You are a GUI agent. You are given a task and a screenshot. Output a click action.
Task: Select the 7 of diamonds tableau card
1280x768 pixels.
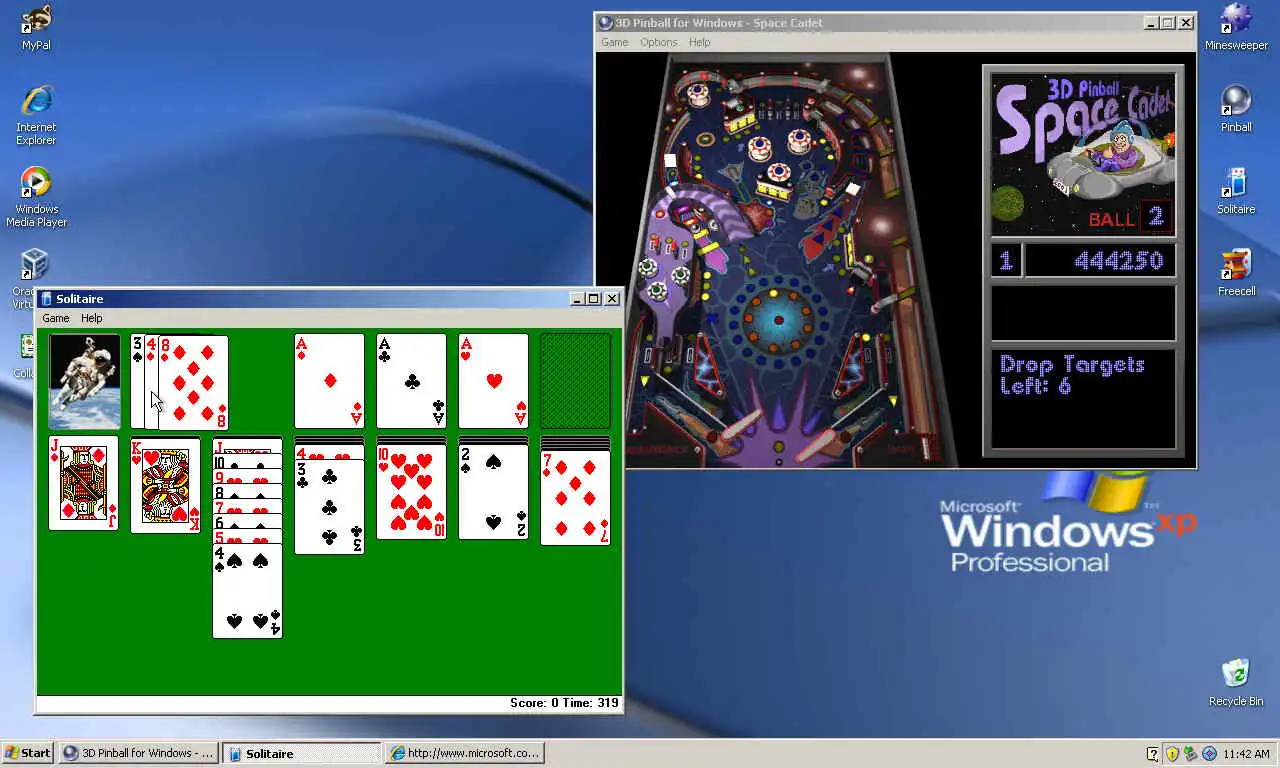pos(575,498)
